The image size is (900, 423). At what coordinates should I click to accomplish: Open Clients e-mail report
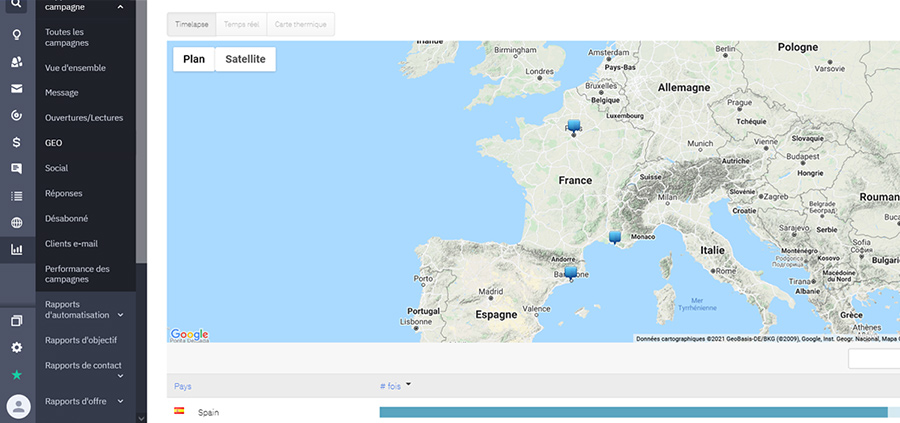(x=71, y=244)
